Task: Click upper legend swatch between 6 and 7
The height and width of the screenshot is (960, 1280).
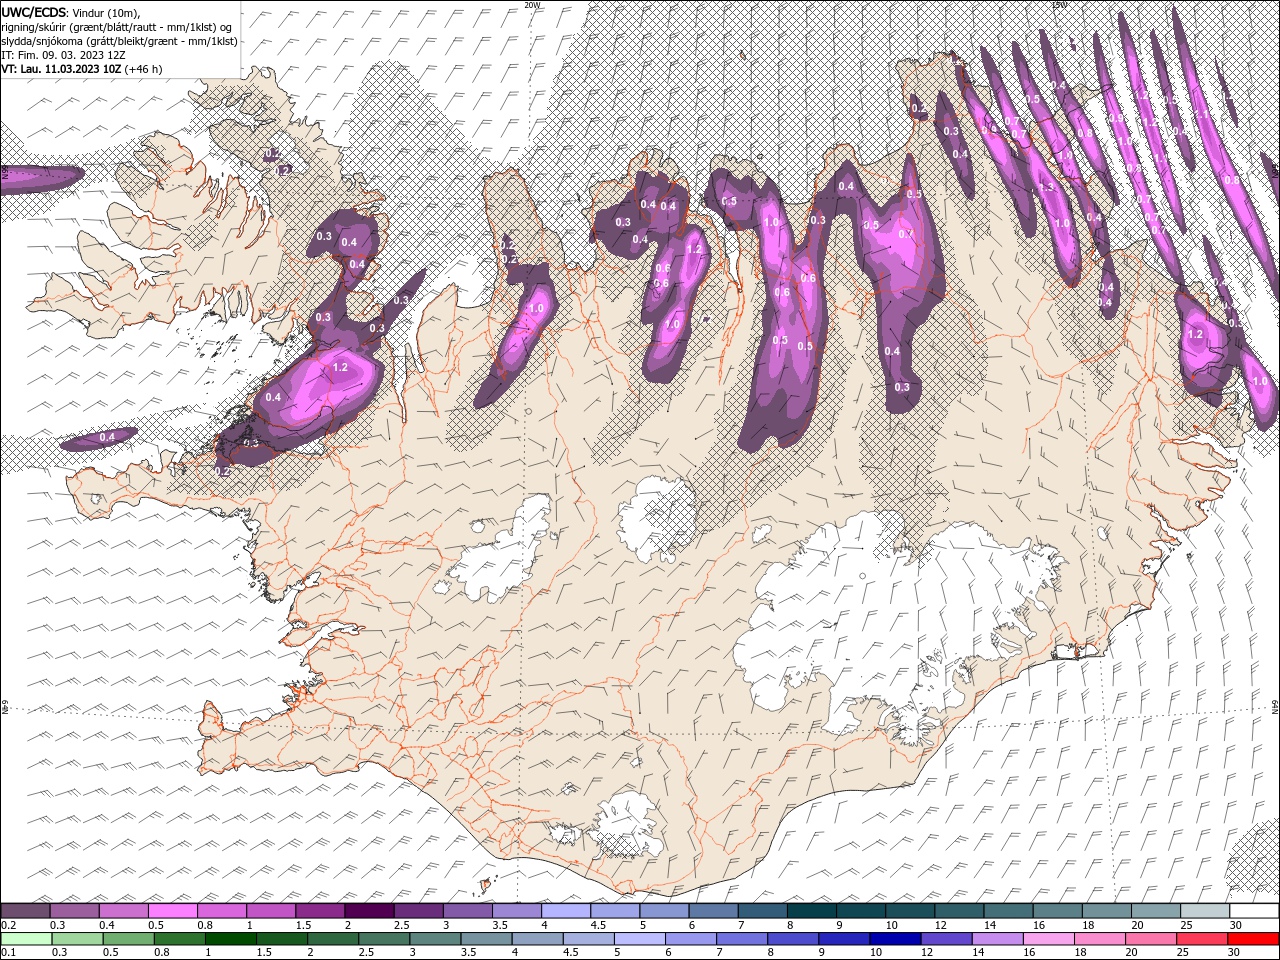Action: (713, 911)
